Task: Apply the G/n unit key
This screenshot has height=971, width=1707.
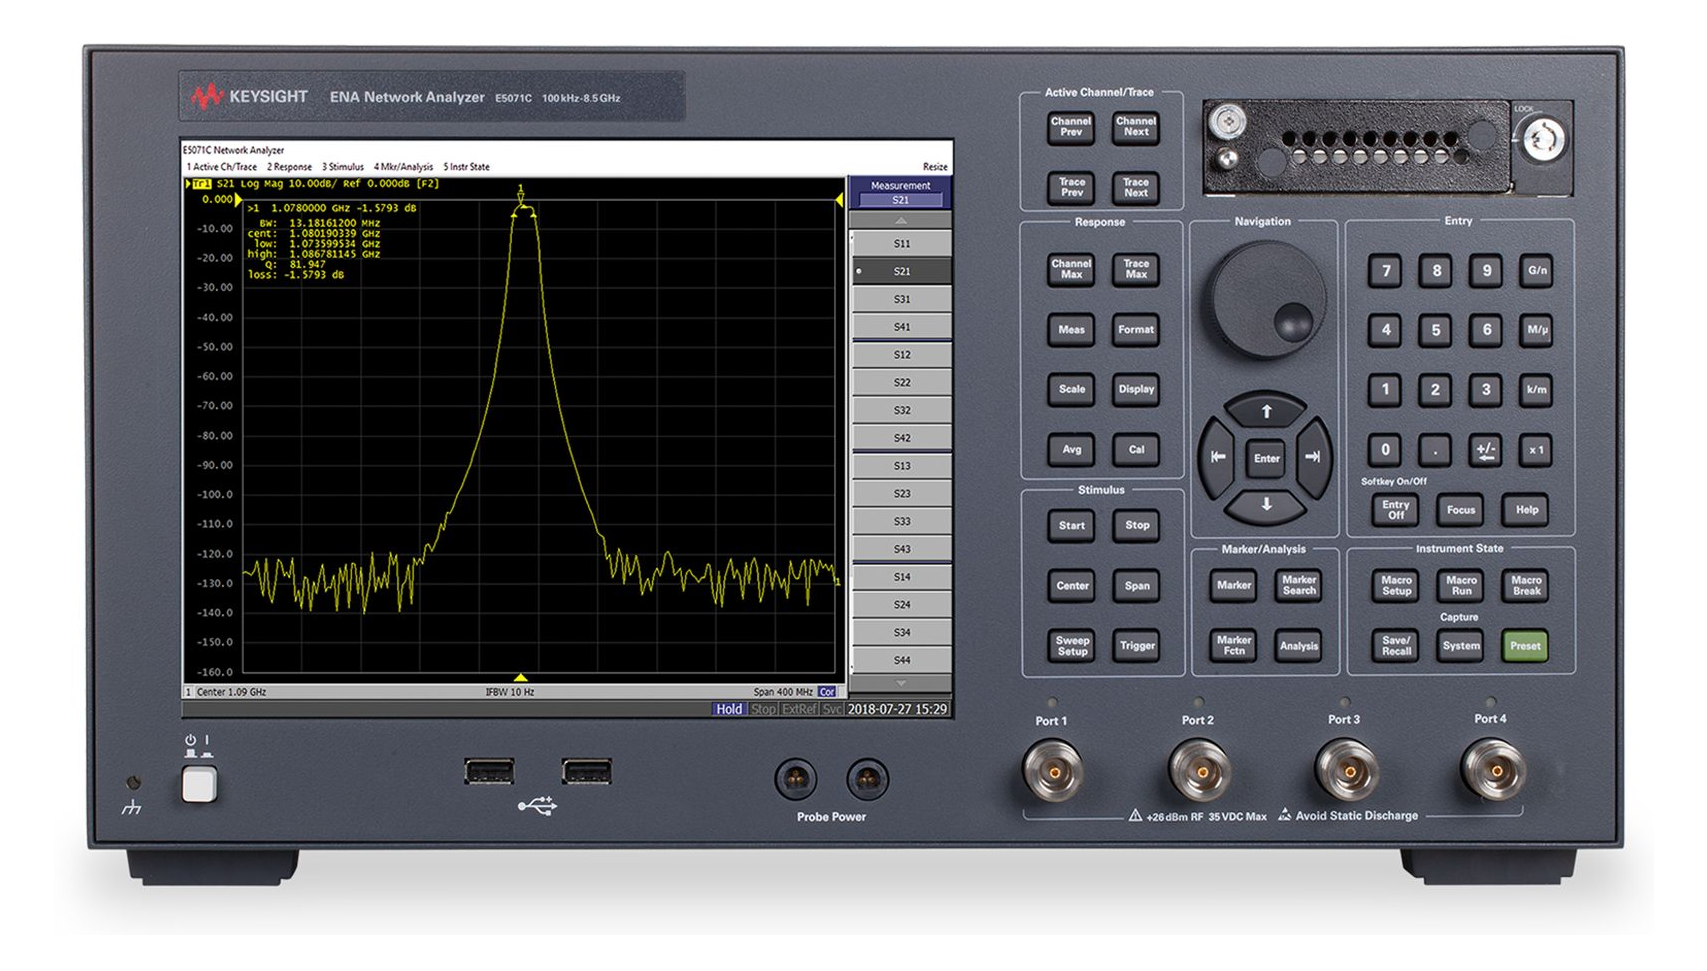Action: tap(1537, 271)
